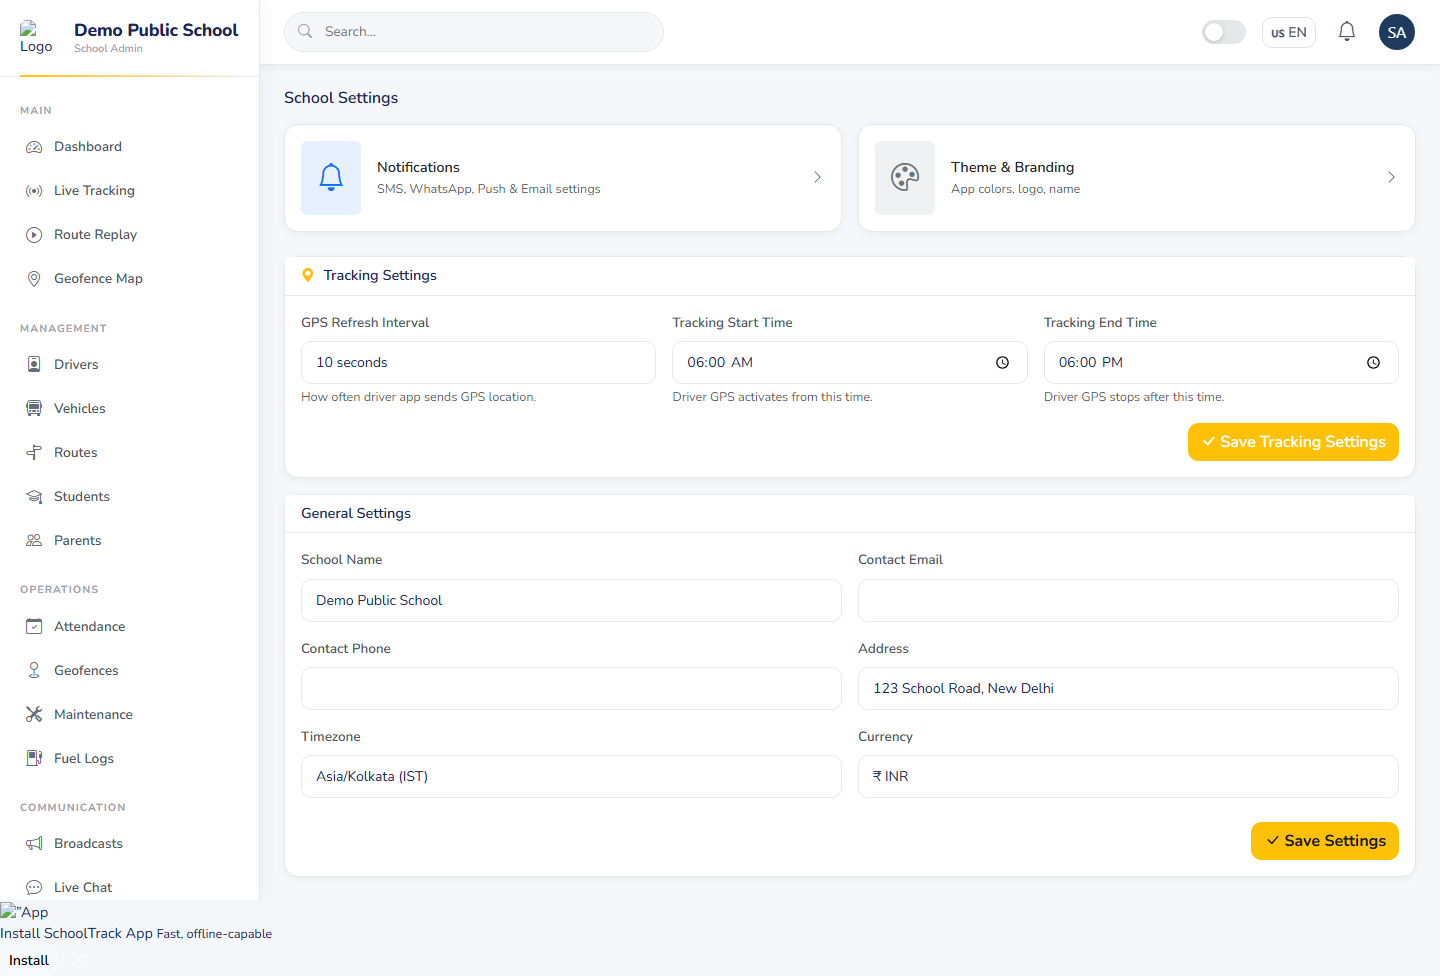The width and height of the screenshot is (1440, 976).
Task: Click the Vehicles bus icon
Action: 34,409
